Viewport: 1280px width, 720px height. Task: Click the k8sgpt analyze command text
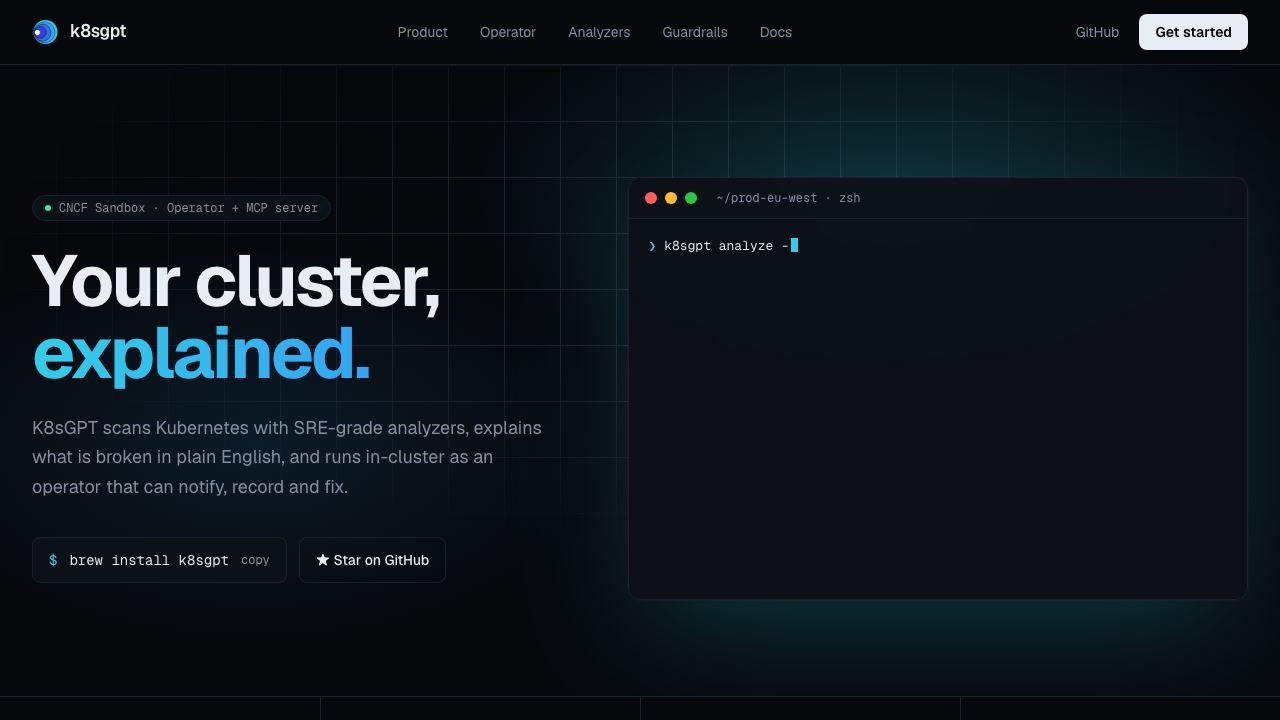pos(726,246)
